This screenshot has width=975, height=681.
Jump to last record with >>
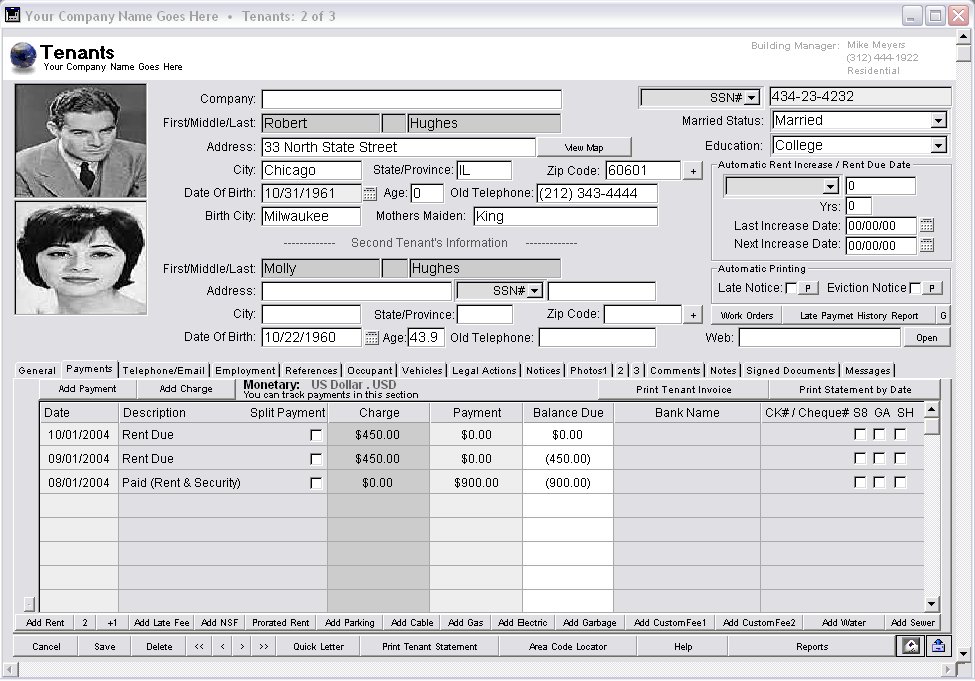click(x=264, y=647)
